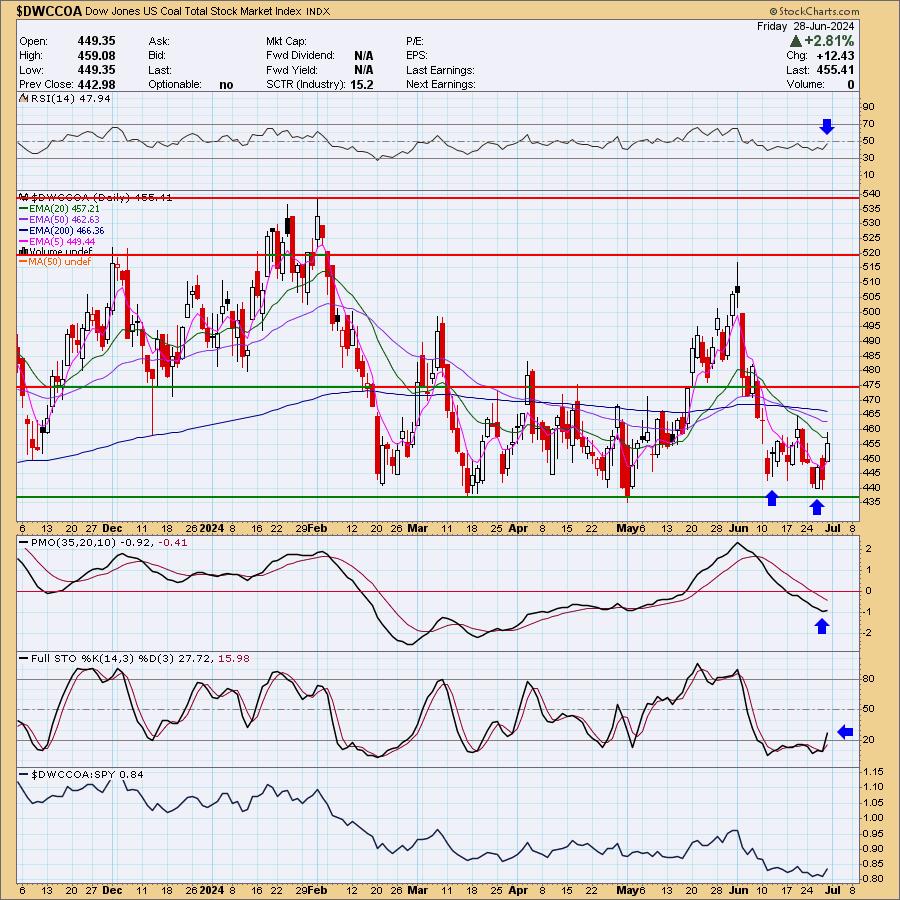This screenshot has width=900, height=900.
Task: Click the EMA(200) 466.36 legend text
Action: tap(67, 231)
